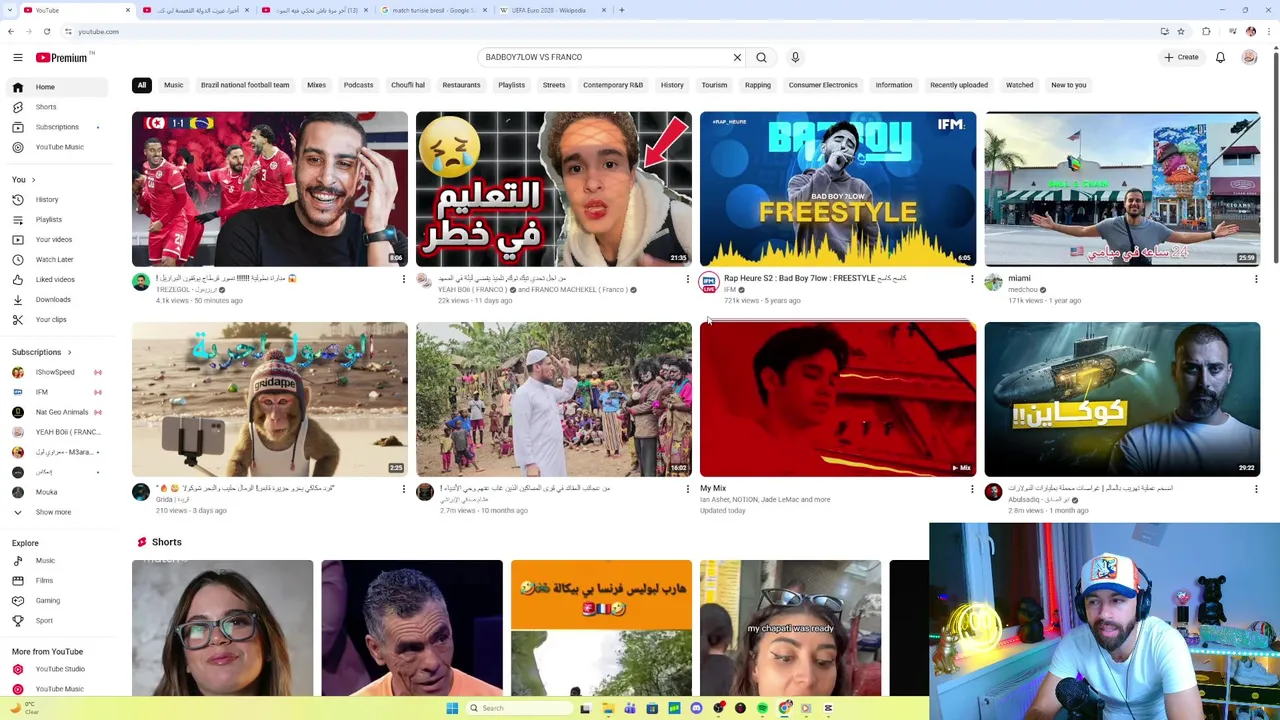
Task: Open YouTube Studio link
Action: pyautogui.click(x=55, y=669)
